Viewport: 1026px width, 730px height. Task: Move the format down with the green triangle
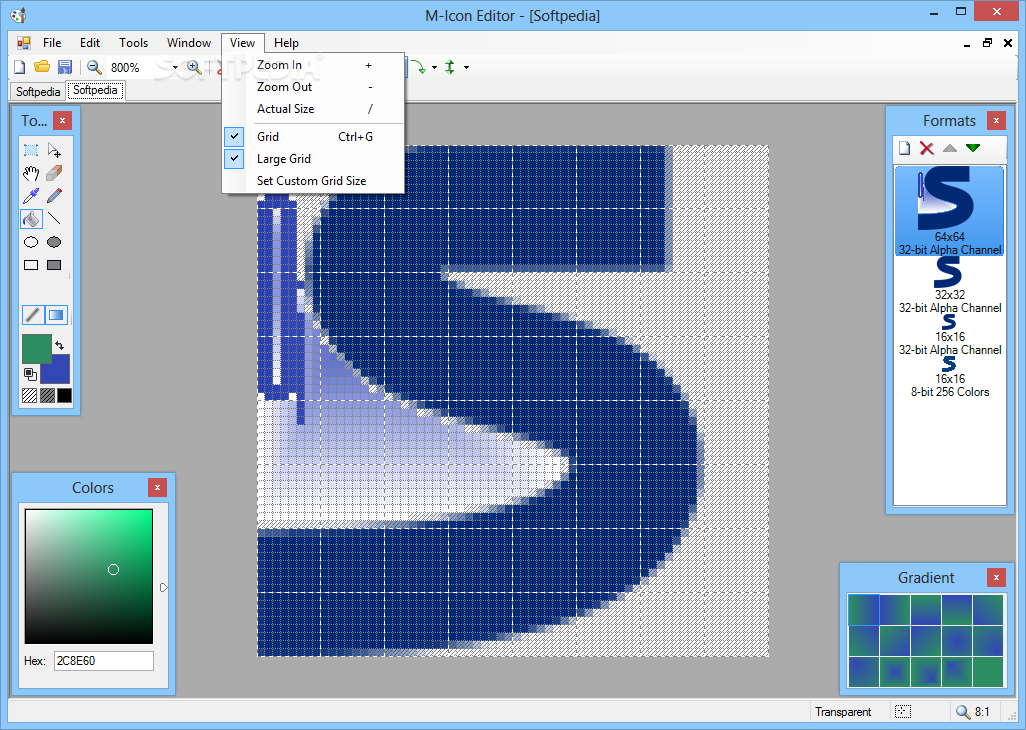[973, 148]
